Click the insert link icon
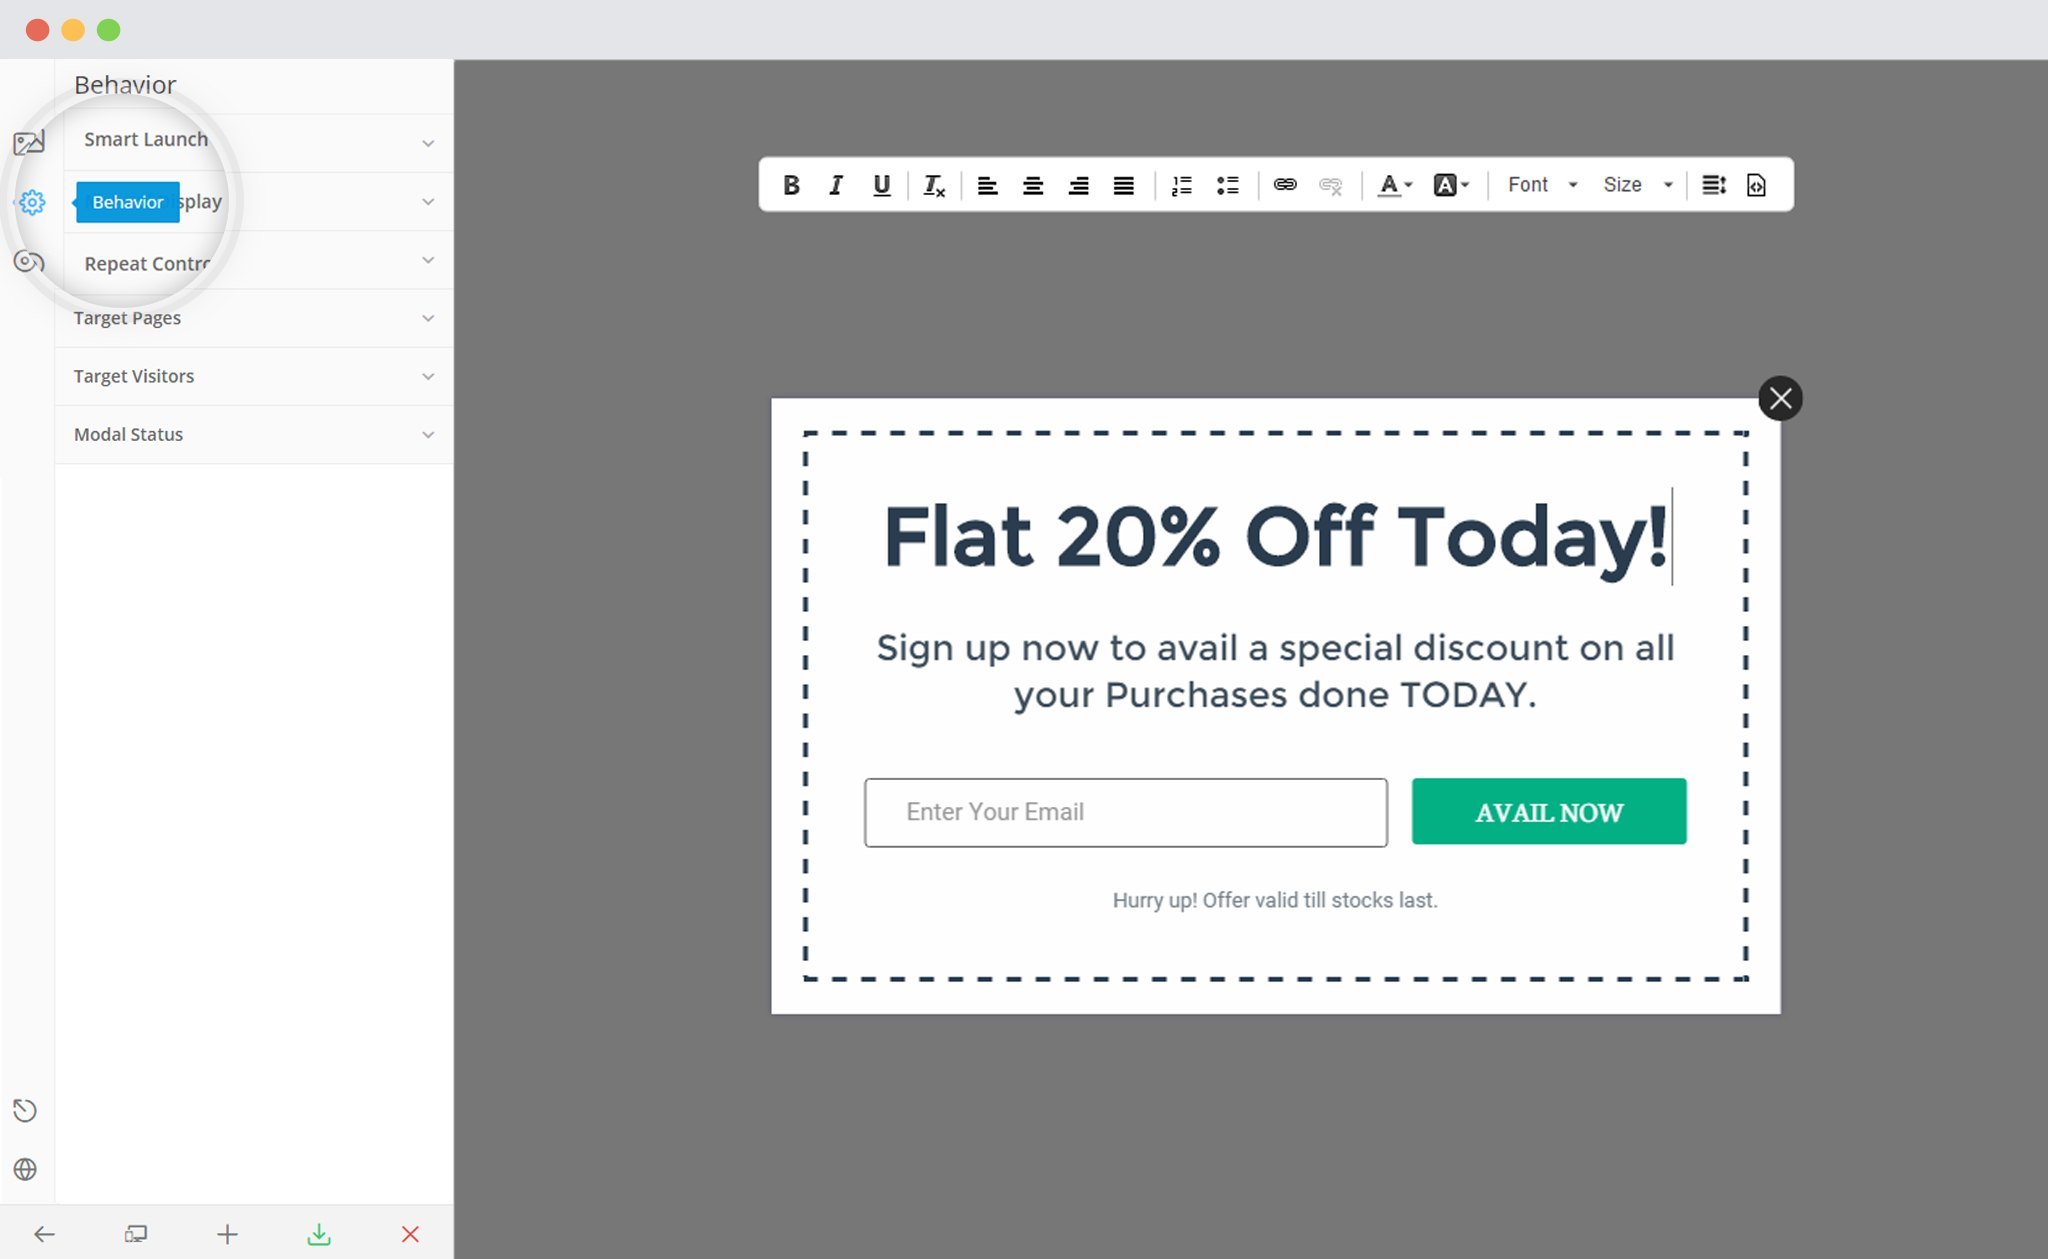 tap(1283, 183)
